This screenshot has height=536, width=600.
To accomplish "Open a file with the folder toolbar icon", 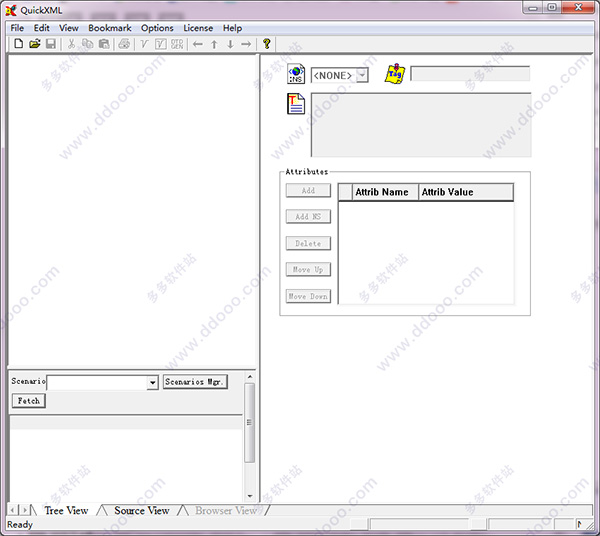I will (x=34, y=44).
